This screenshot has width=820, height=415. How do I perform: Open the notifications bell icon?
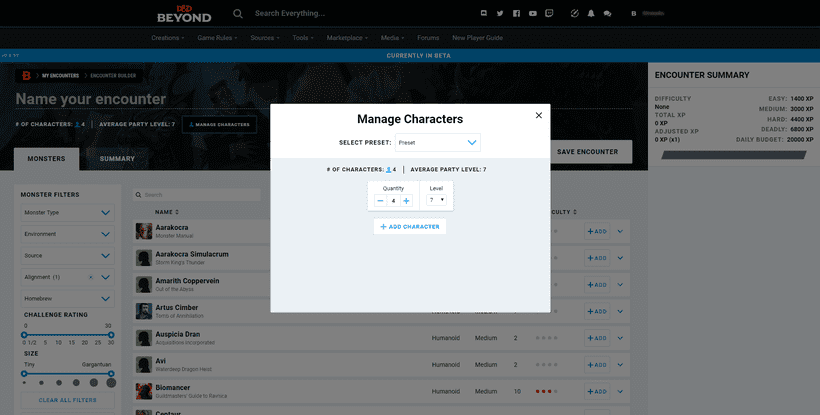pos(591,14)
